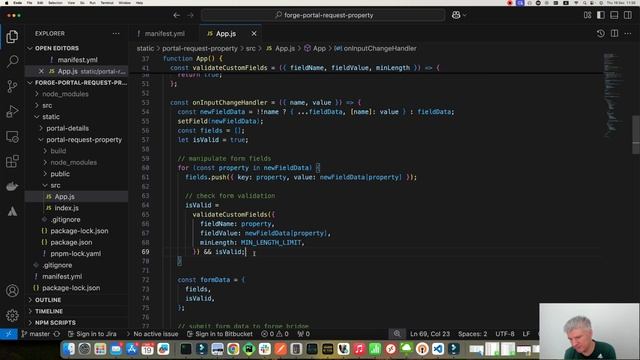
Task: Toggle the primary side bar
Action: pyautogui.click(x=601, y=15)
